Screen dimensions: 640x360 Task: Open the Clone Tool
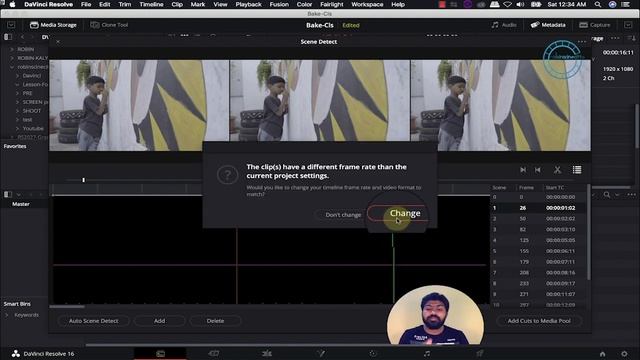(x=109, y=25)
